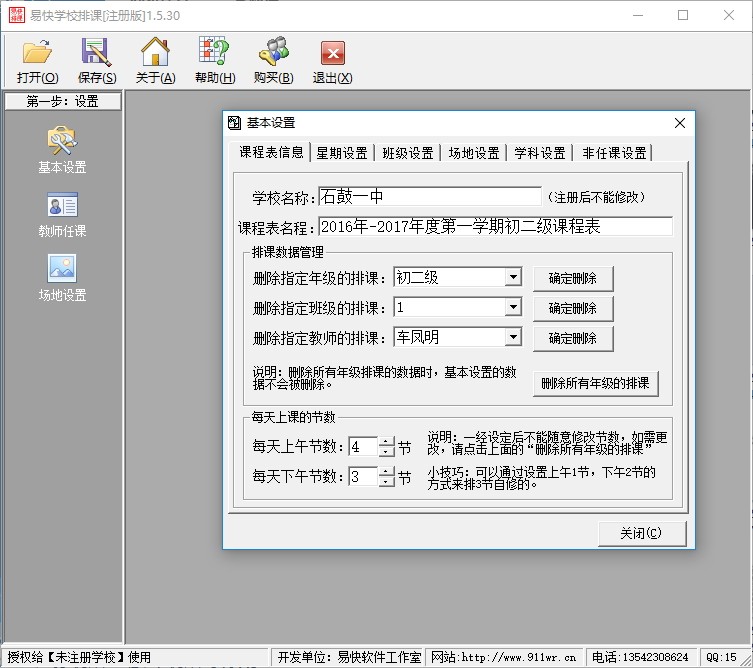Open the class dropdown showing 1

513,307
